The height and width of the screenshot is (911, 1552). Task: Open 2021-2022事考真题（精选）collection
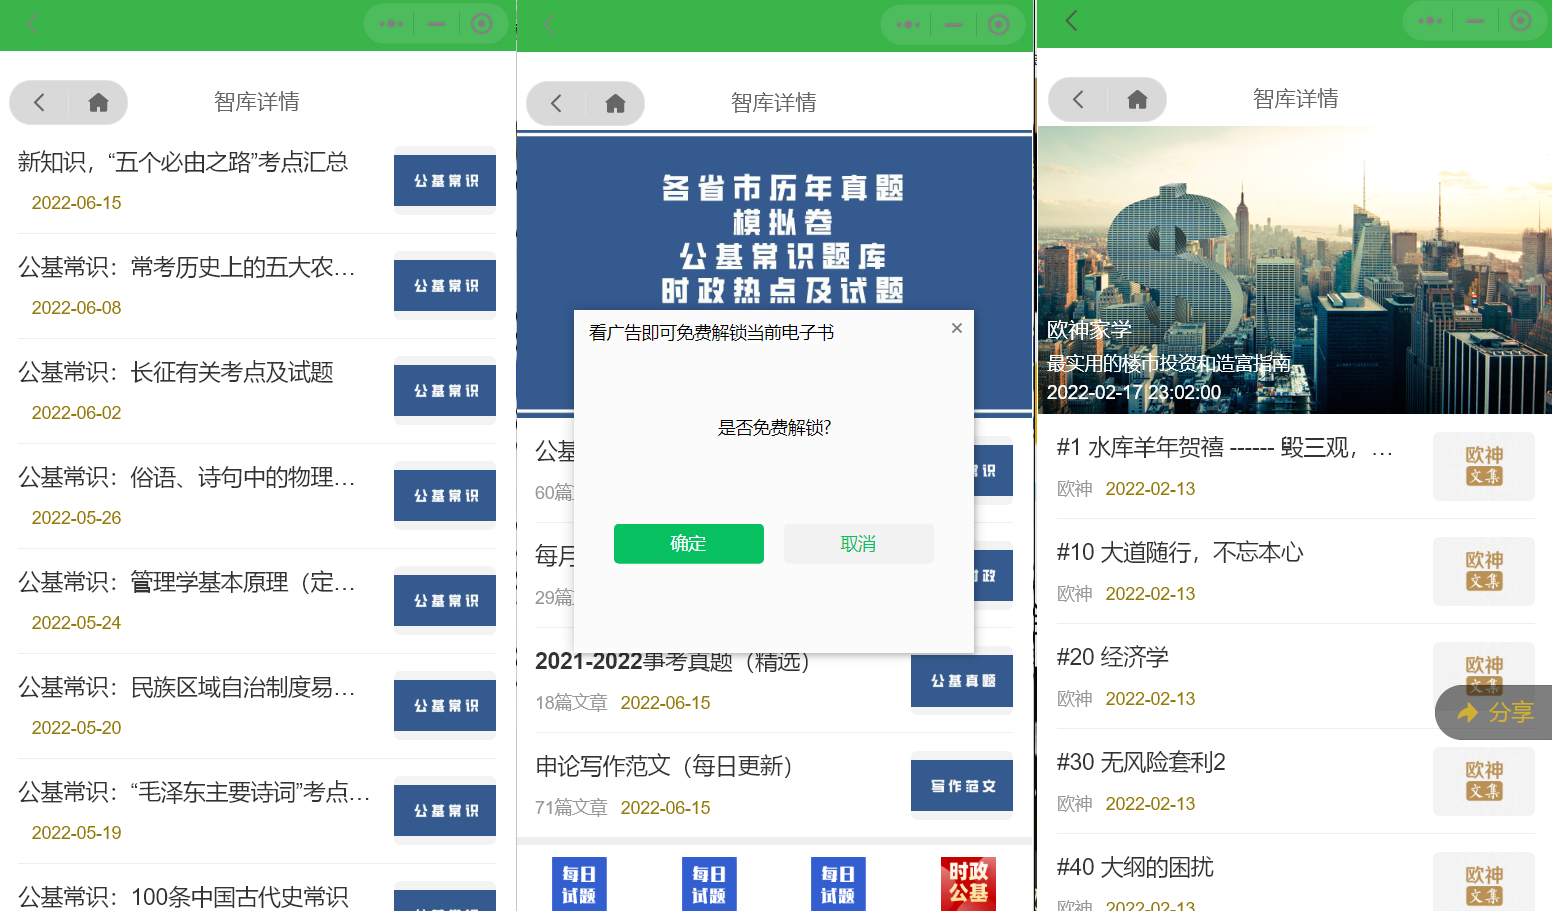click(672, 662)
